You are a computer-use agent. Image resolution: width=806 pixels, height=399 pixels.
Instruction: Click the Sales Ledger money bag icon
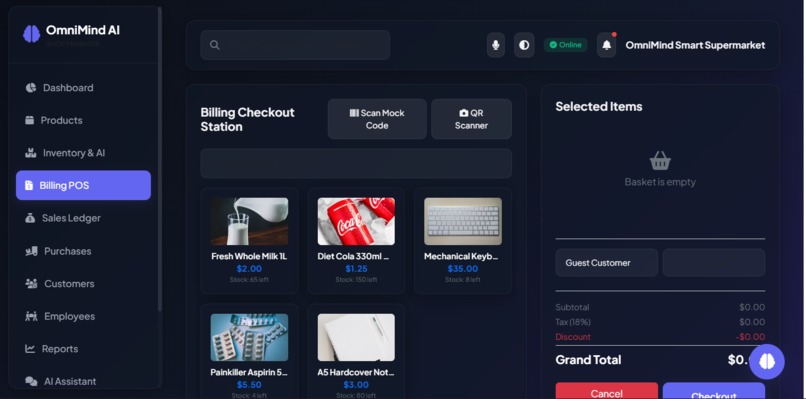[30, 218]
